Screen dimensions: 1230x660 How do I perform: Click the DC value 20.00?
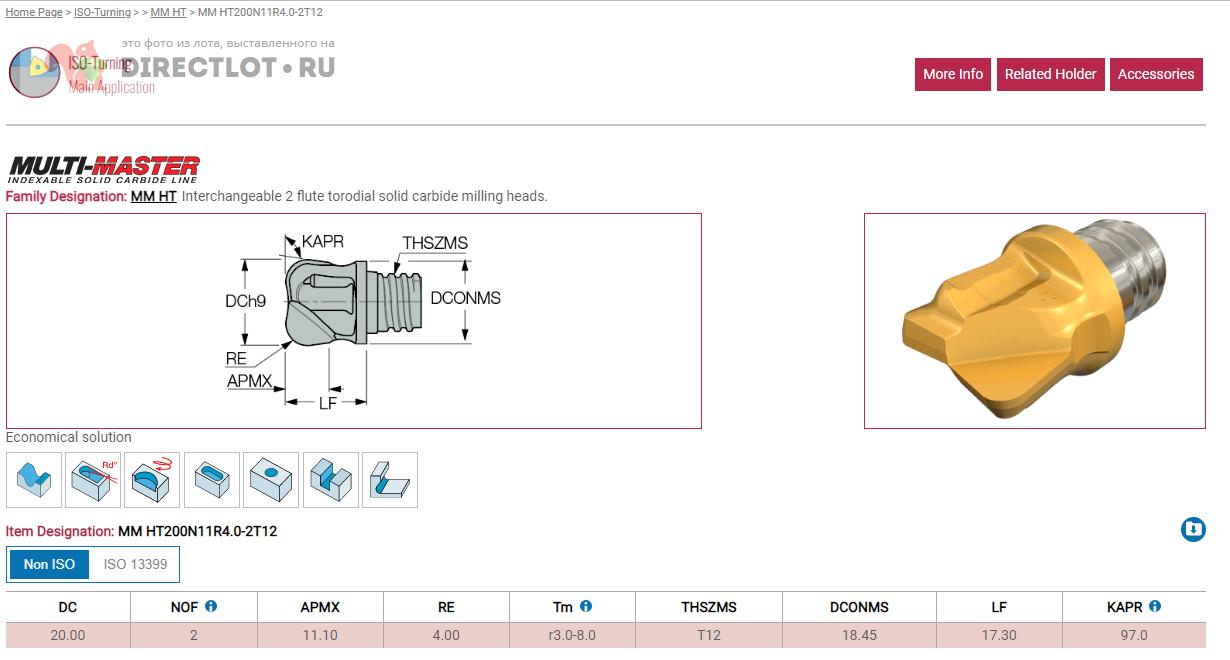coord(68,635)
